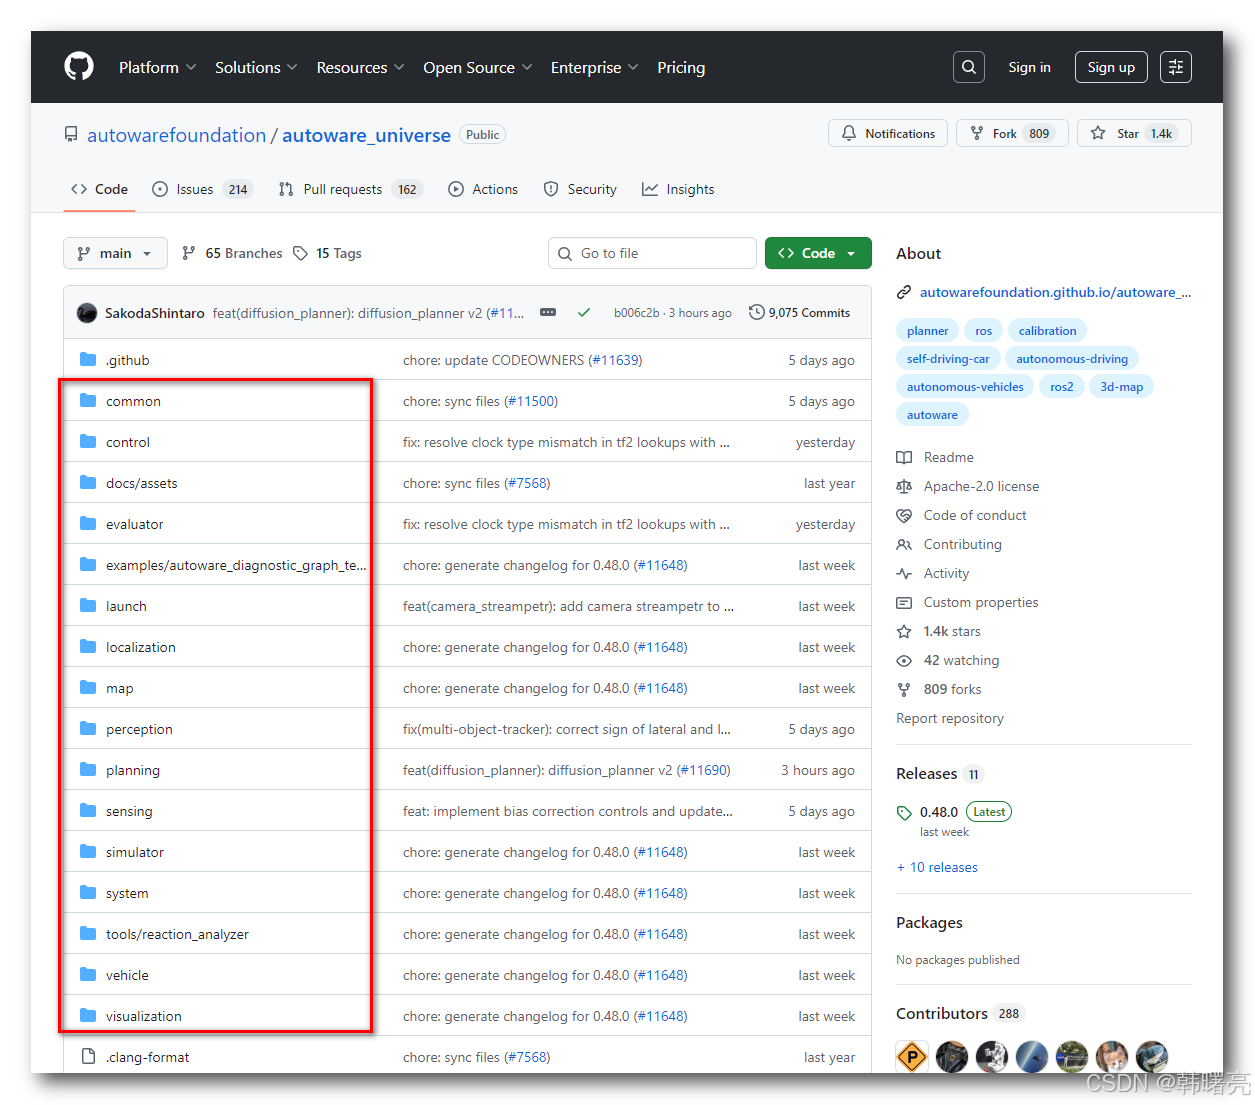Switch to the Pull requests tab
1255x1105 pixels.
(350, 189)
